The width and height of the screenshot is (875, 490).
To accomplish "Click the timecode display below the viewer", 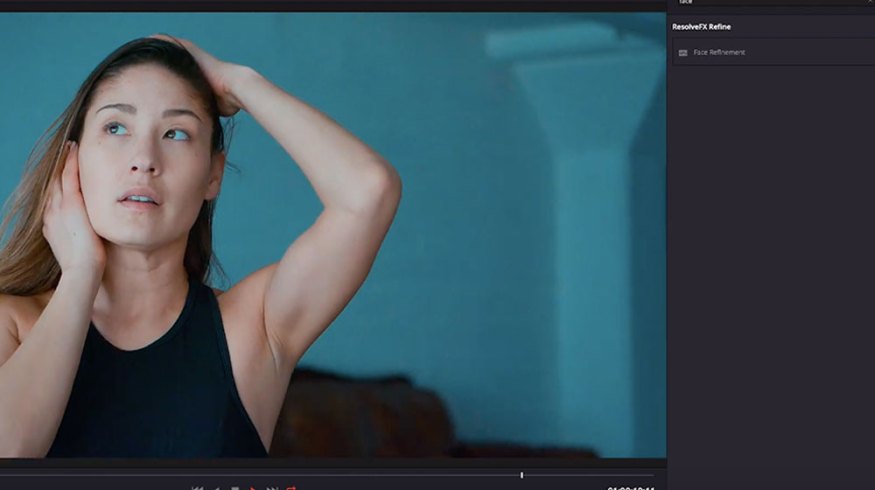I will (630, 488).
